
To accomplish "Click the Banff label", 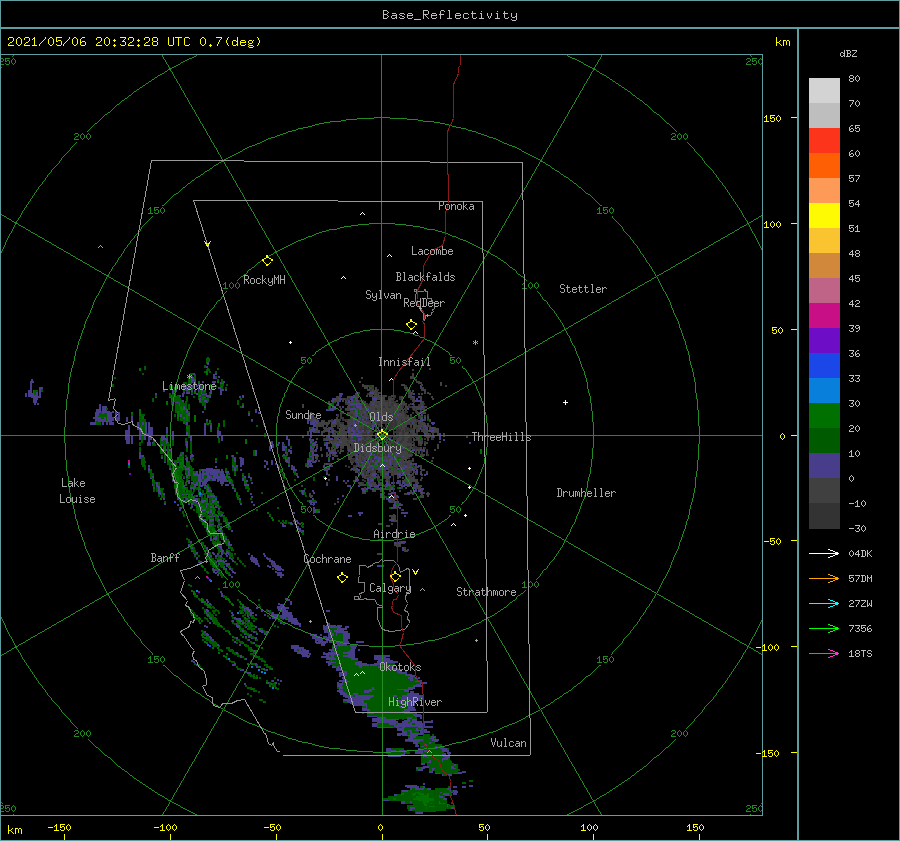I will coord(165,558).
